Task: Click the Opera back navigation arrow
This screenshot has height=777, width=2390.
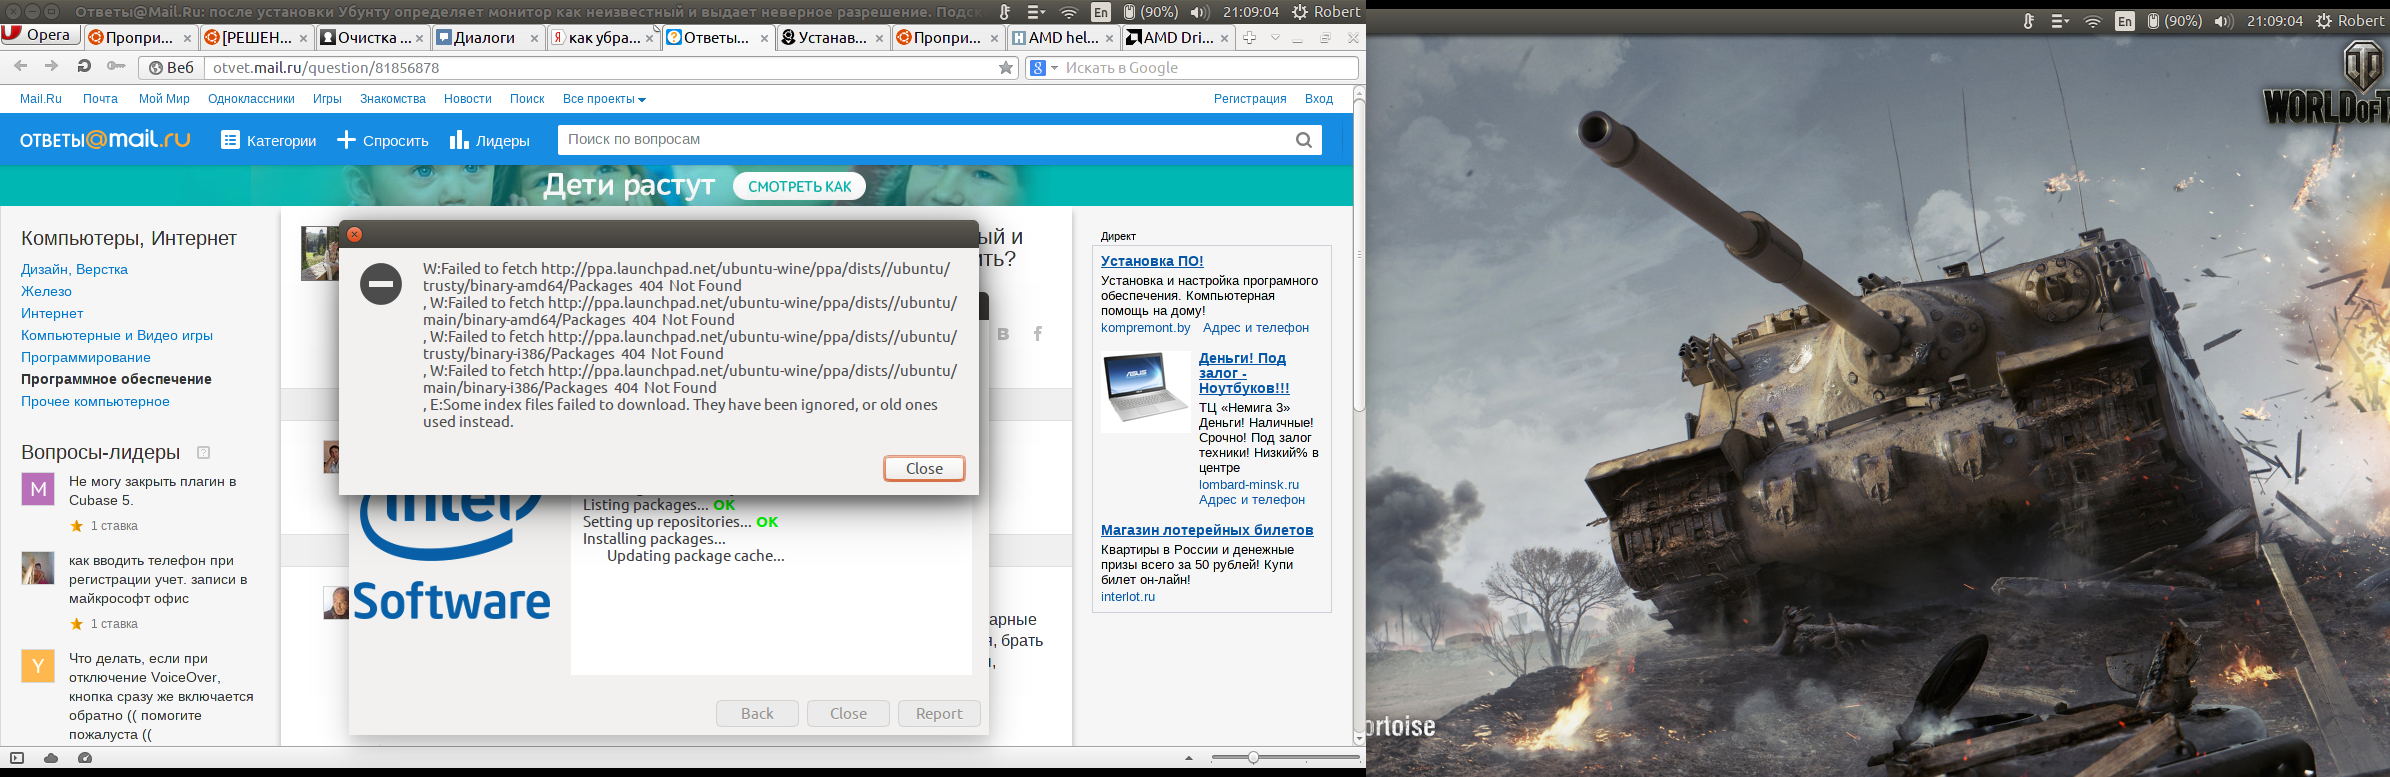Action: coord(20,67)
